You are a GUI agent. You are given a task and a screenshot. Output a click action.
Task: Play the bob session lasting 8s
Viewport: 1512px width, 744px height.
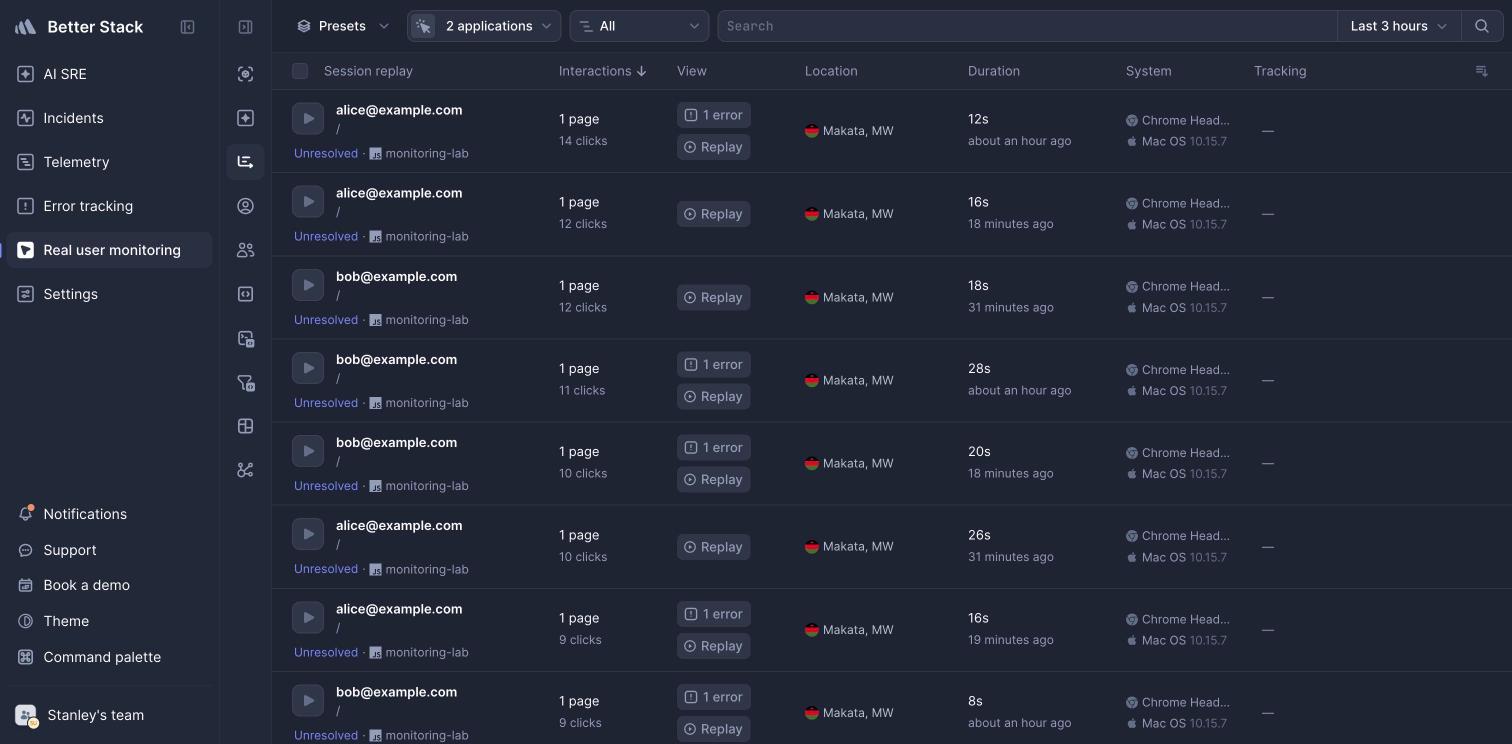pos(308,700)
